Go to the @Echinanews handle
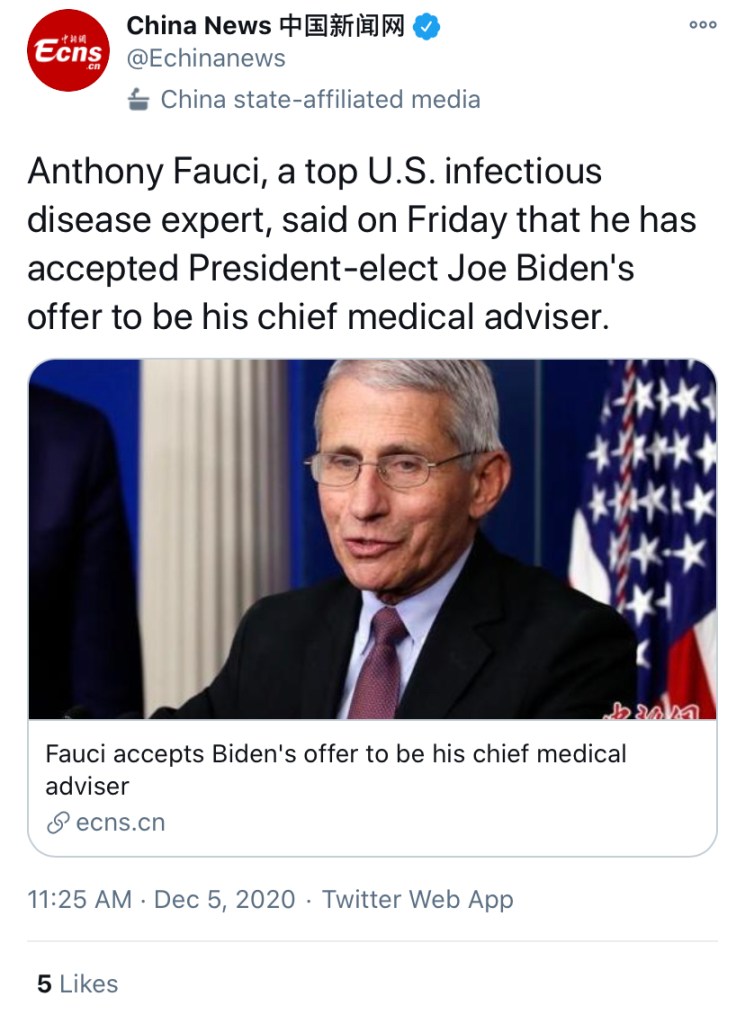745x1023 pixels. click(206, 59)
